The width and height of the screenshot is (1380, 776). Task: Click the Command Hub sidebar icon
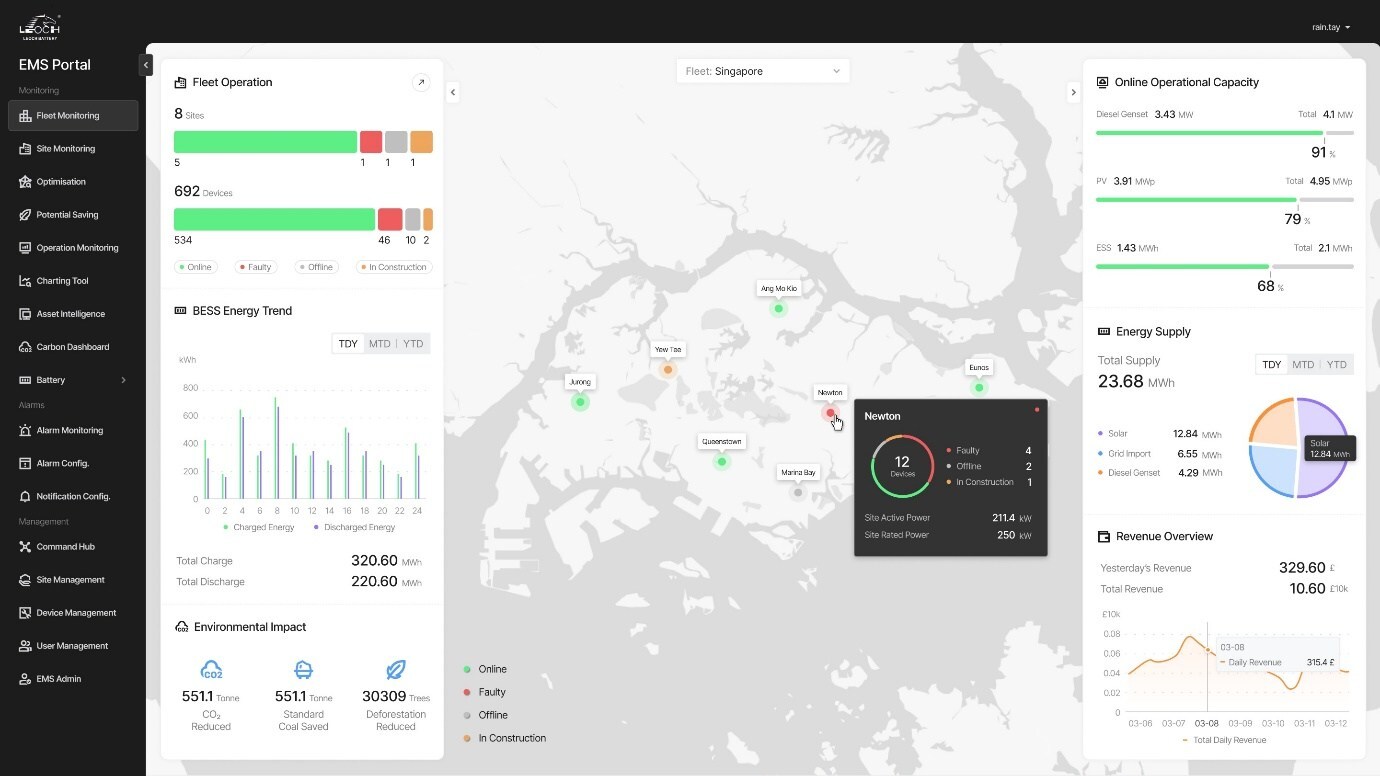tap(26, 547)
